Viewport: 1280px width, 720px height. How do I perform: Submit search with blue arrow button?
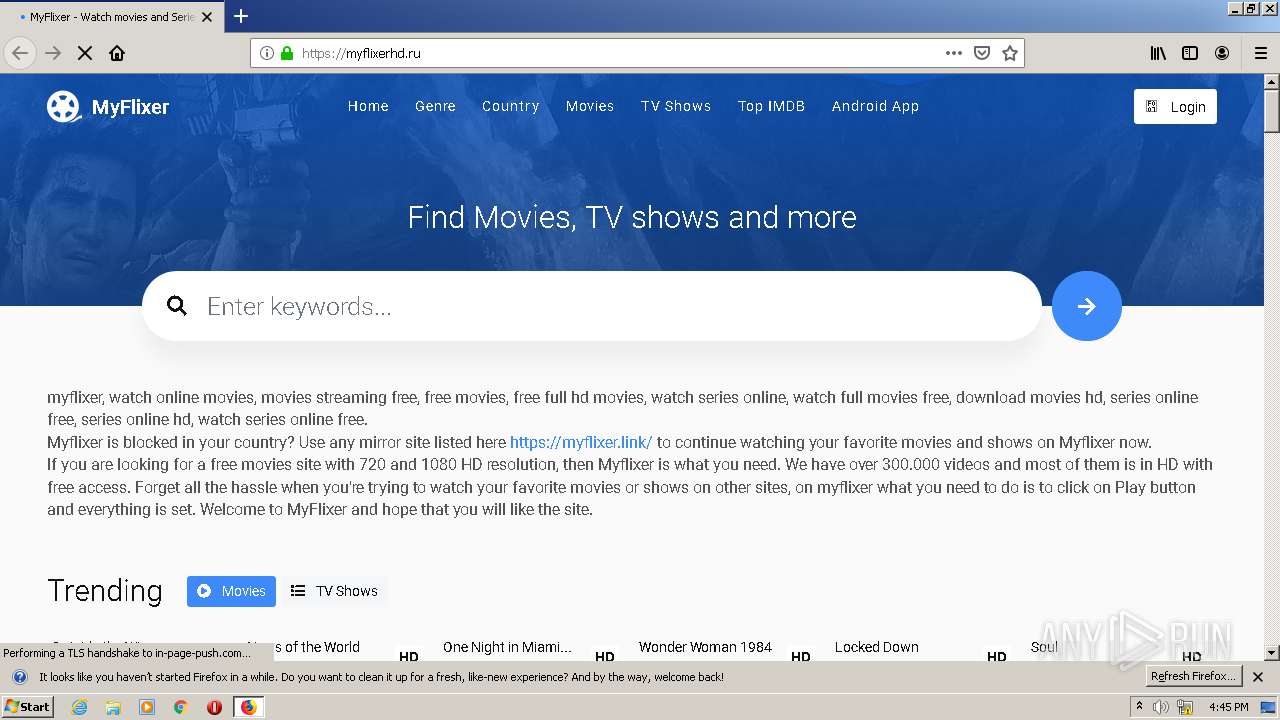(x=1087, y=306)
